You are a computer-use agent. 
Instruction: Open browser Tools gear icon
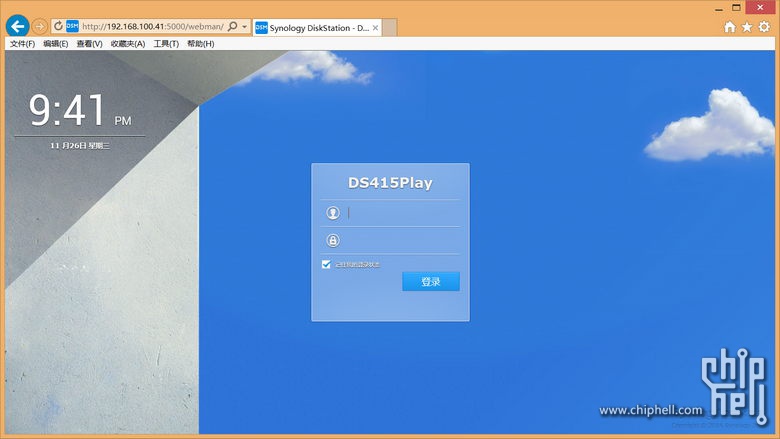click(764, 27)
